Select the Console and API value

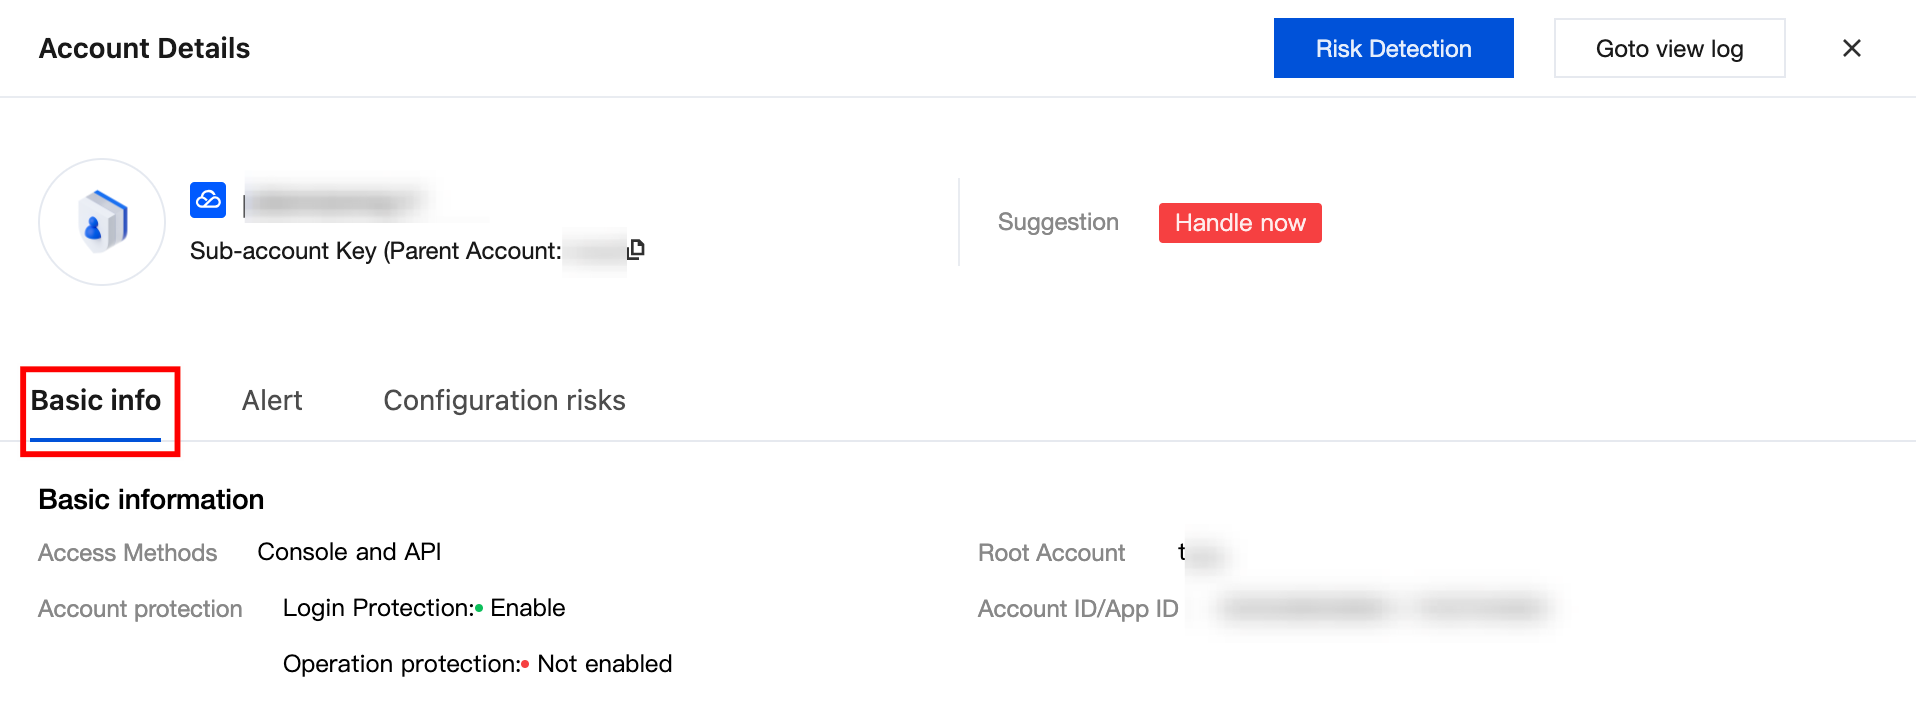pos(349,552)
